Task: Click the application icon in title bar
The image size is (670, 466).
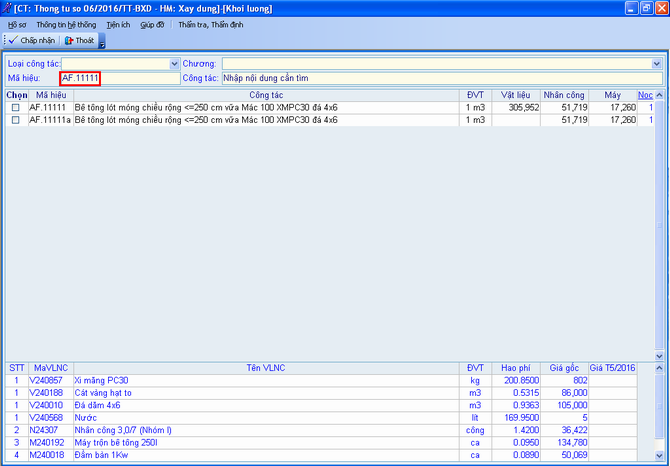Action: click(x=8, y=7)
